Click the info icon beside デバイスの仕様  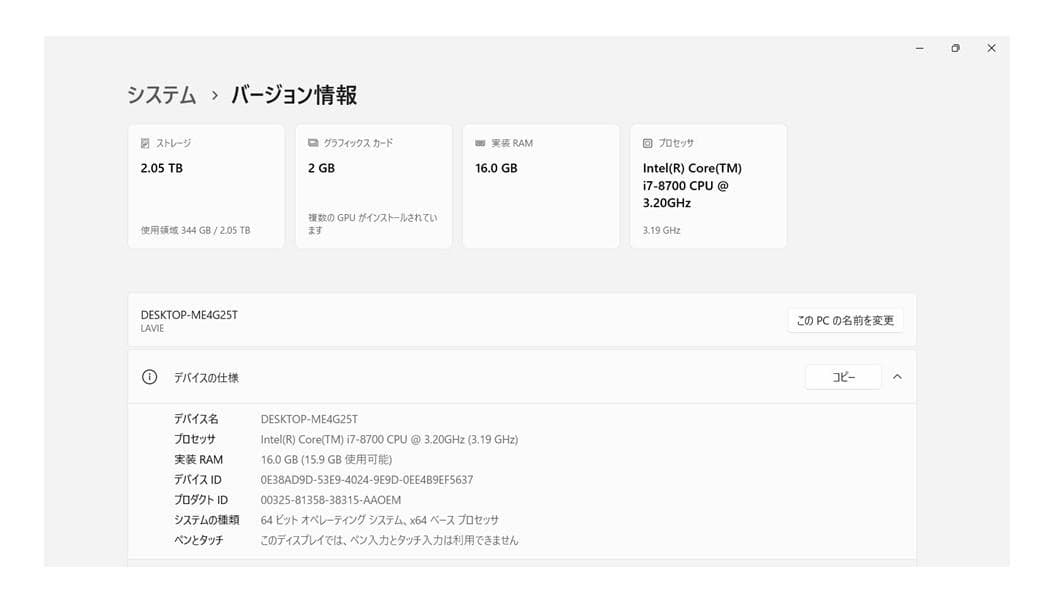(148, 377)
